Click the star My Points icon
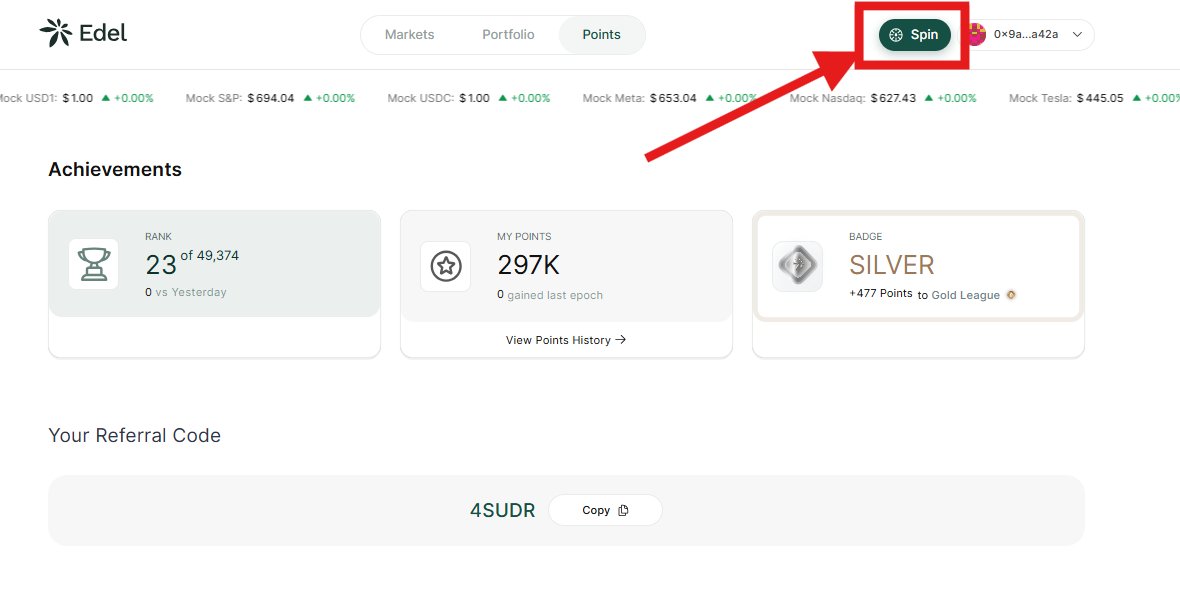1180x605 pixels. tap(446, 266)
